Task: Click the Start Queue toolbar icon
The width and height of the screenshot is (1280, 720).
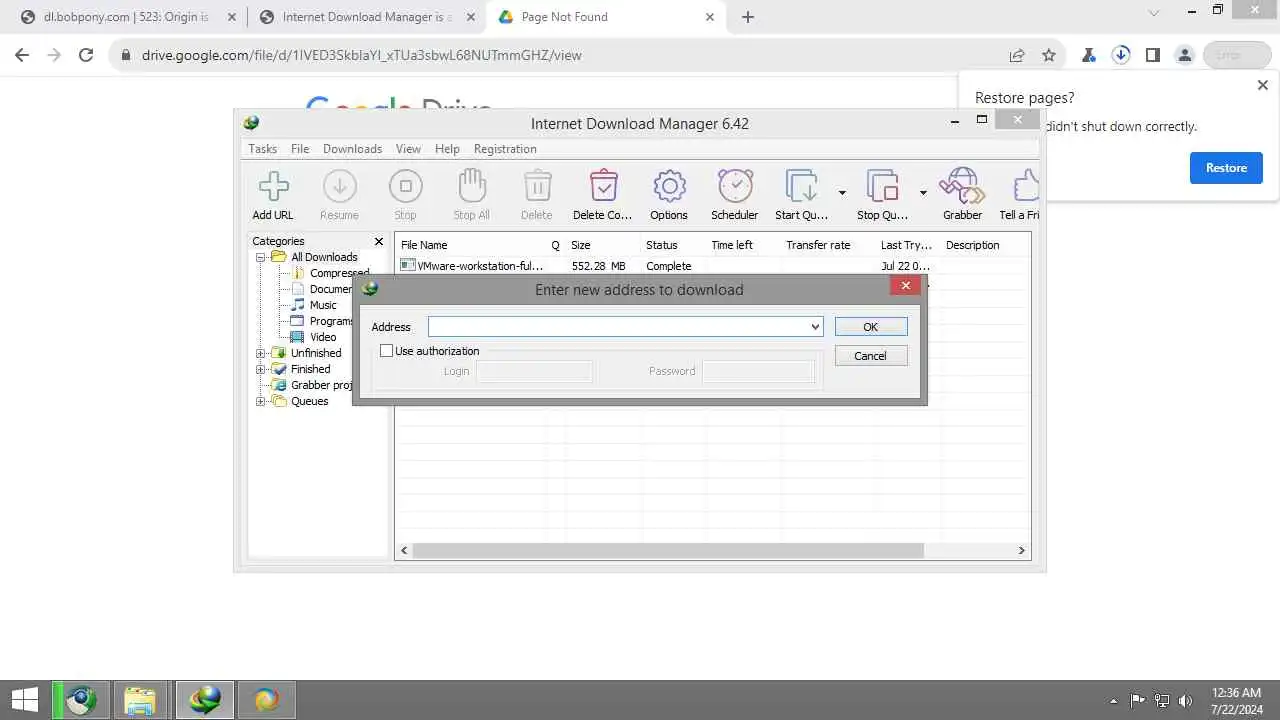Action: [801, 186]
